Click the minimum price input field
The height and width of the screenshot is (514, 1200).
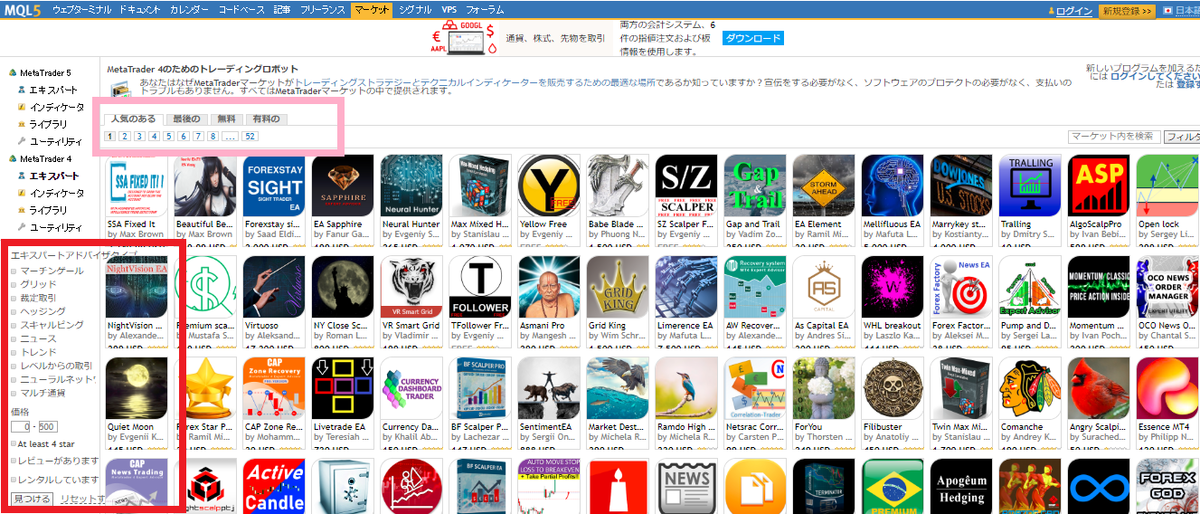pyautogui.click(x=20, y=426)
